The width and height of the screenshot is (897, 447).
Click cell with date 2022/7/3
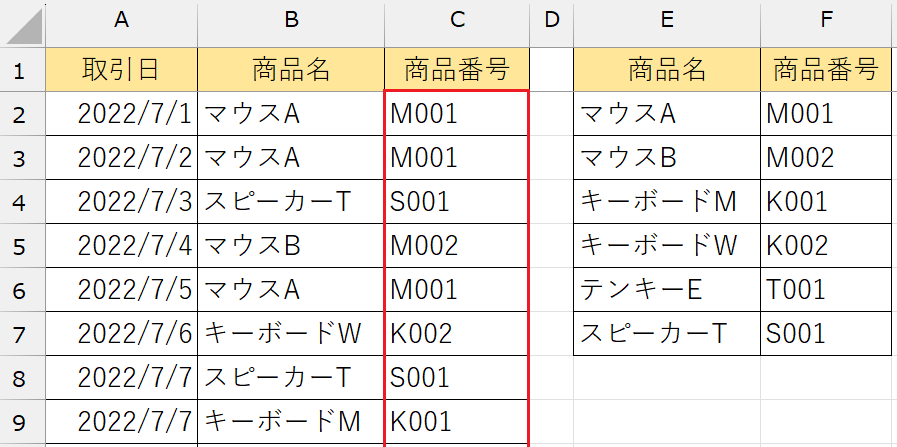click(x=122, y=201)
